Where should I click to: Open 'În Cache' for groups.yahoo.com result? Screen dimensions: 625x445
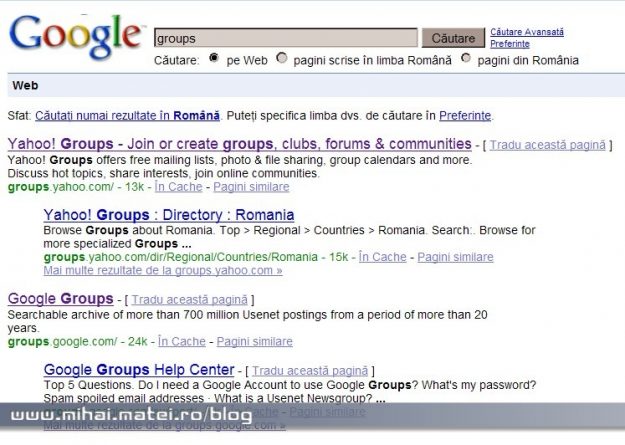[178, 187]
